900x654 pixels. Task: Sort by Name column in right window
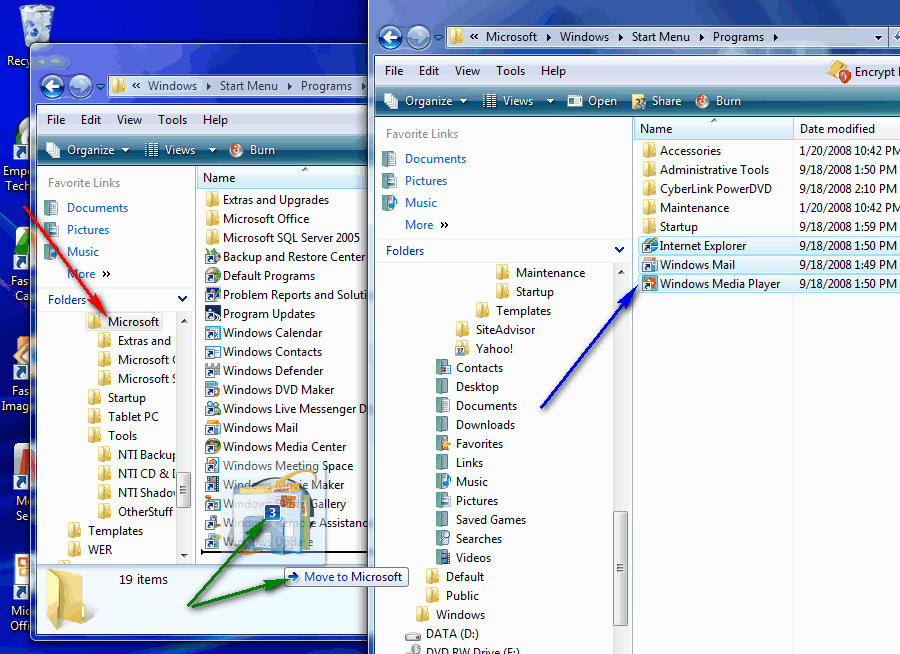(713, 129)
